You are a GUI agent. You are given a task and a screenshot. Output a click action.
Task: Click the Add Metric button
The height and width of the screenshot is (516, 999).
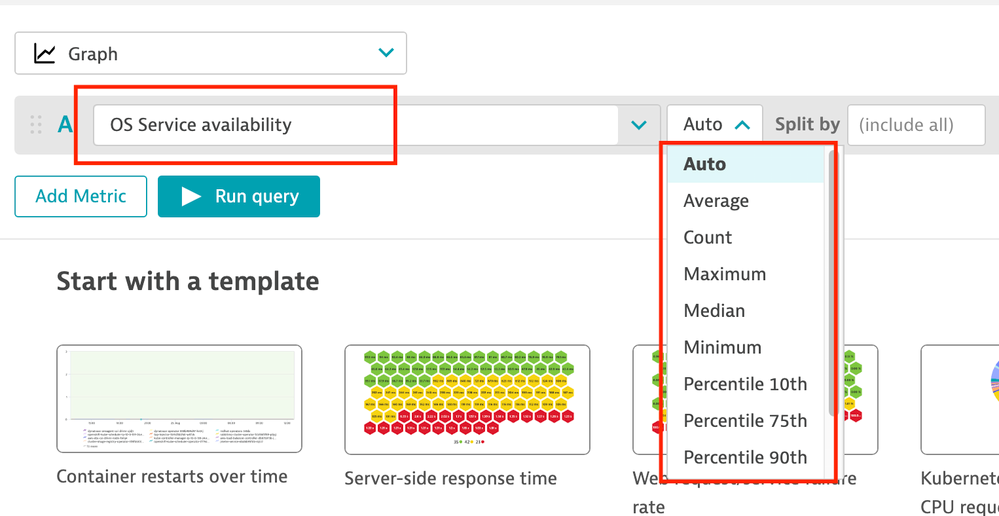coord(81,197)
